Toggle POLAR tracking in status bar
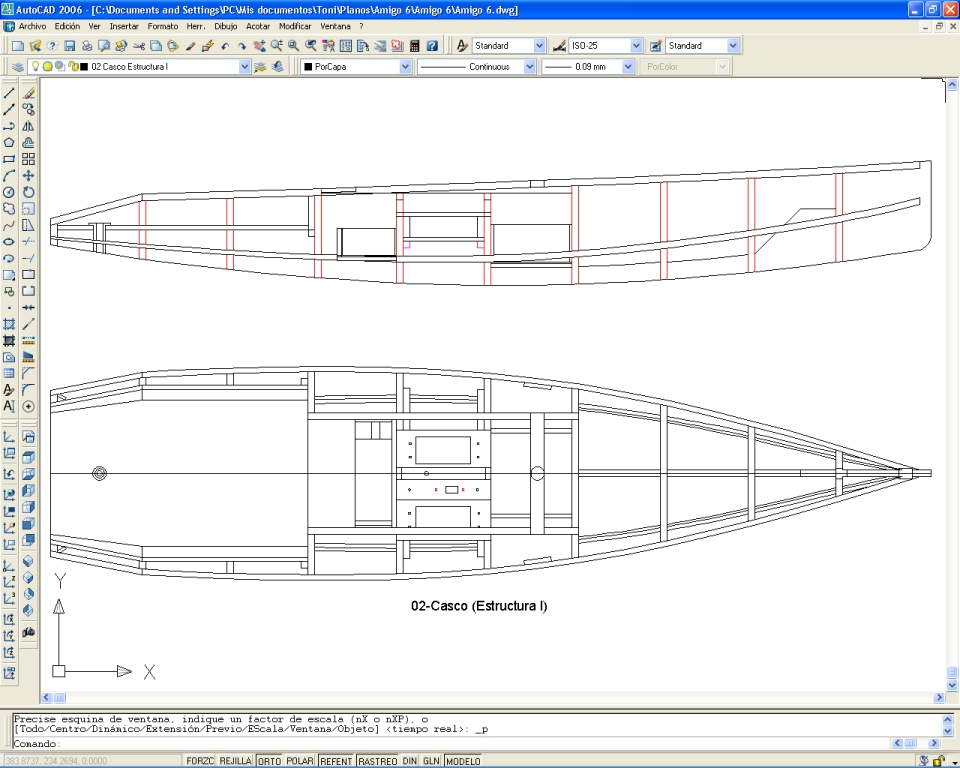Viewport: 960px width, 768px height. (300, 761)
